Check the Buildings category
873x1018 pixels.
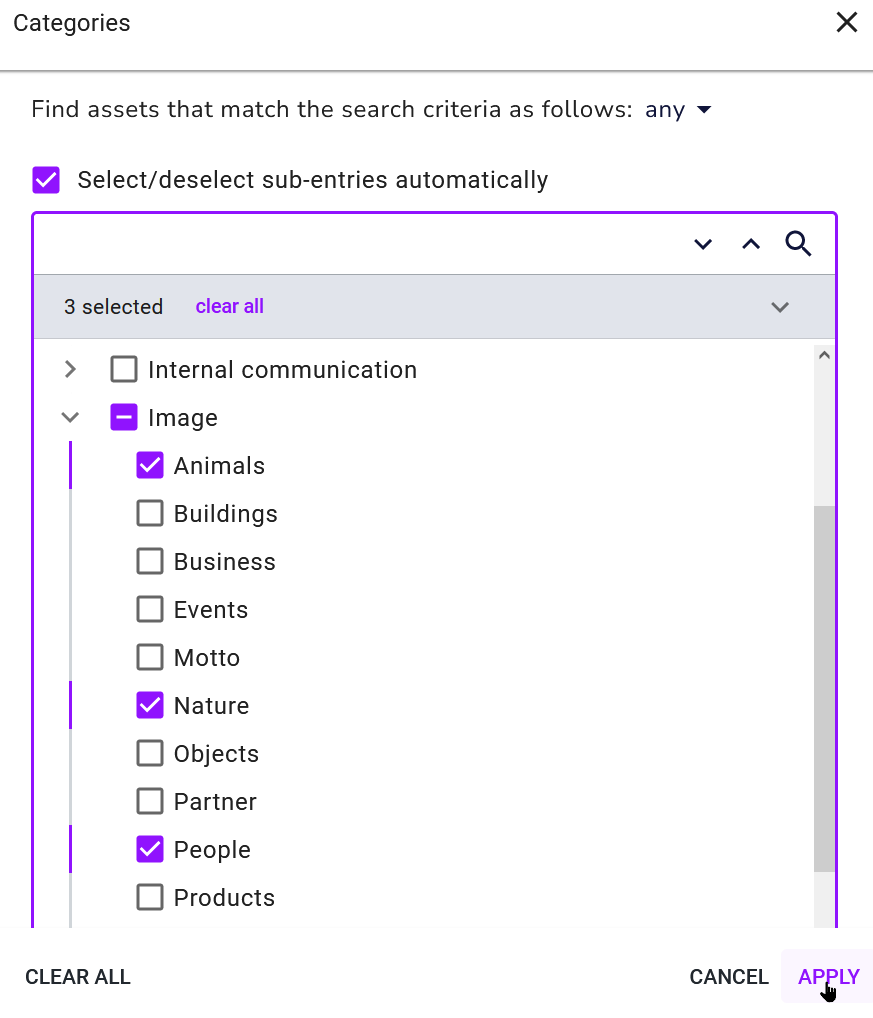(x=150, y=514)
